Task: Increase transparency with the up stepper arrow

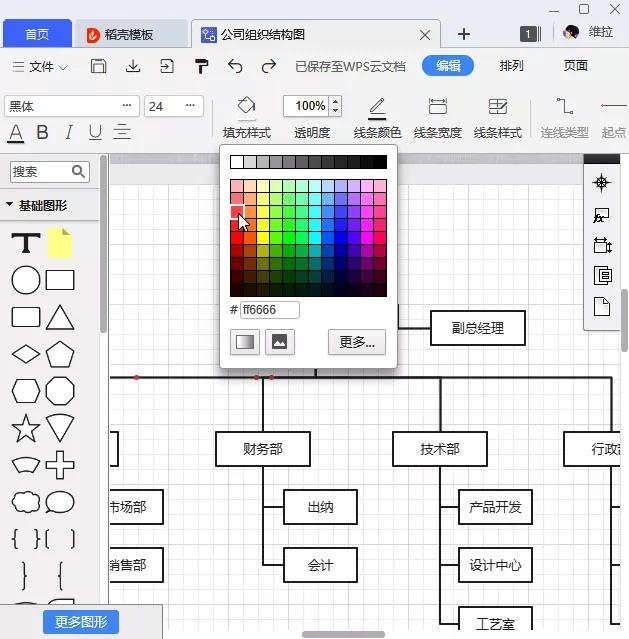Action: click(x=335, y=101)
